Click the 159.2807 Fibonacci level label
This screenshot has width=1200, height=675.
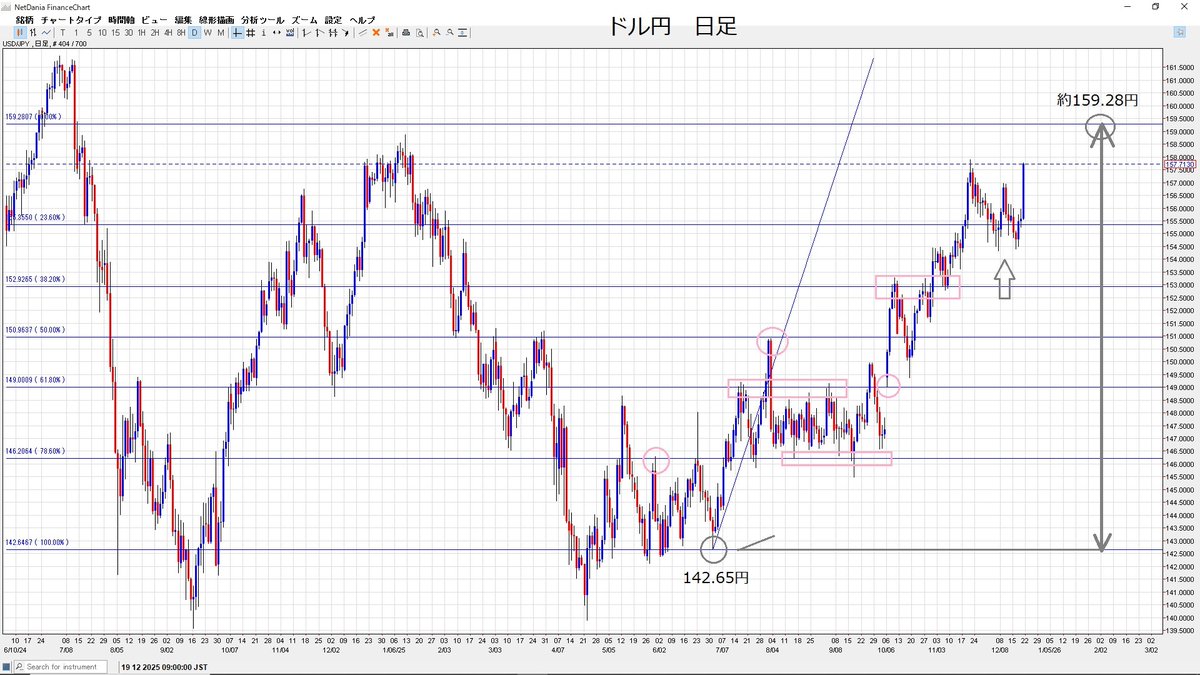(x=34, y=117)
